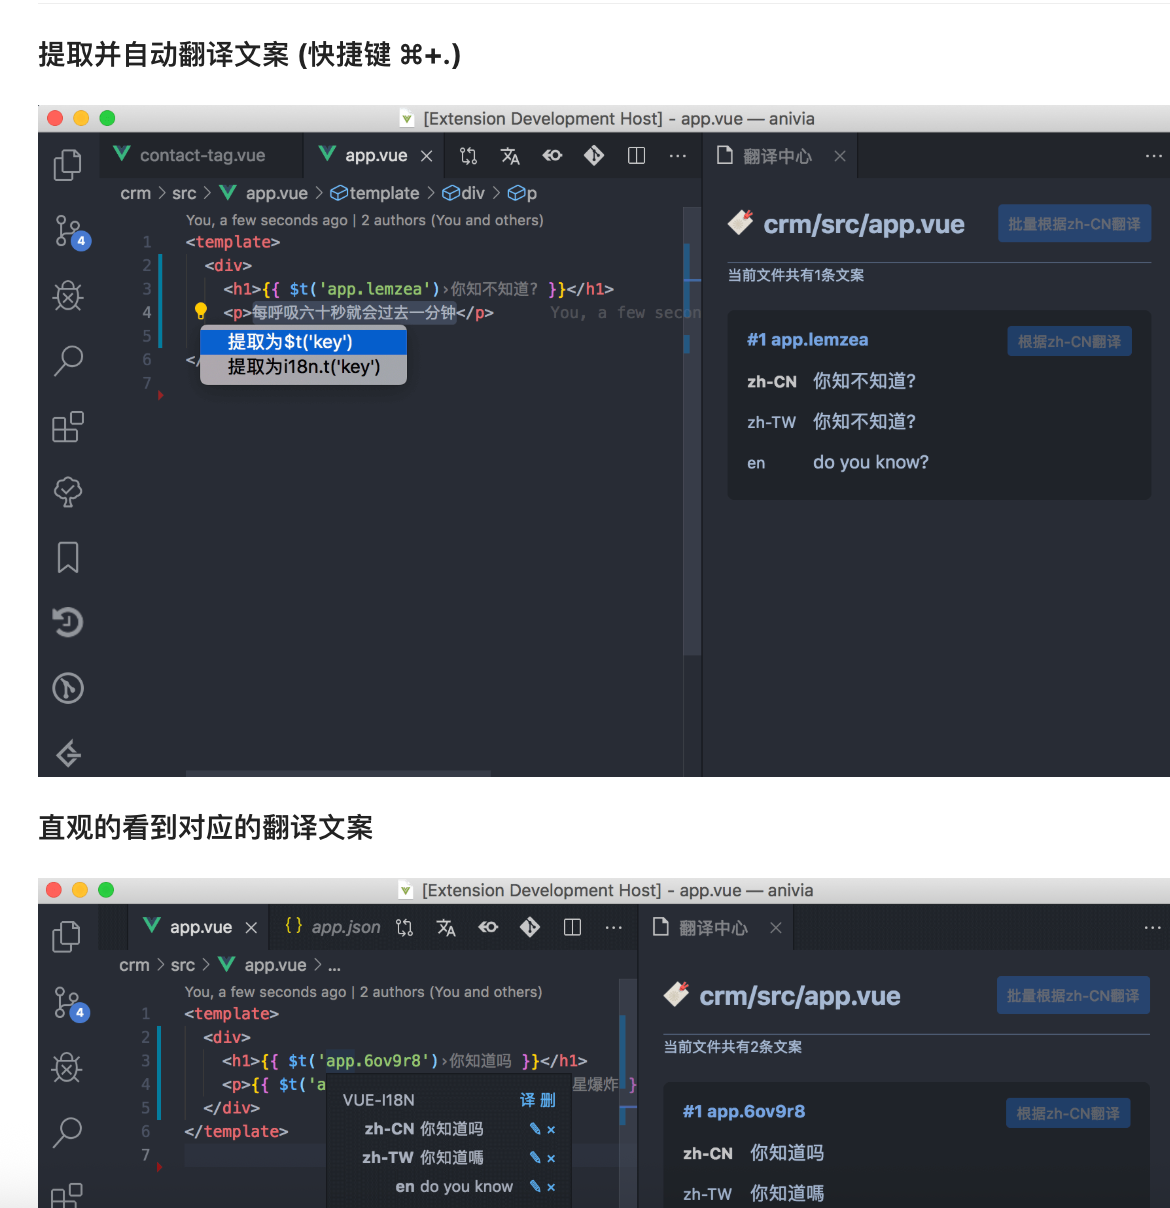This screenshot has width=1170, height=1208.
Task: Open more actions menu in lower editor toolbar
Action: [614, 928]
